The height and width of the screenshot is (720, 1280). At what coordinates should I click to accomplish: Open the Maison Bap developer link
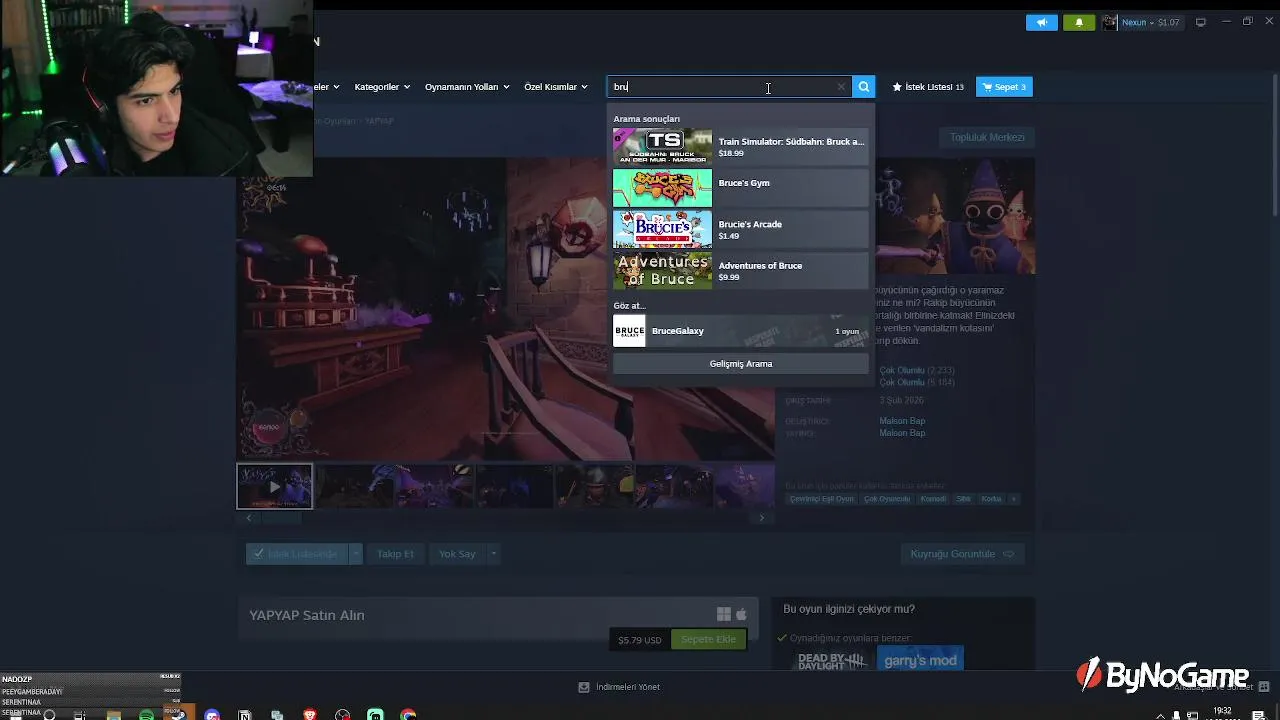pyautogui.click(x=902, y=421)
